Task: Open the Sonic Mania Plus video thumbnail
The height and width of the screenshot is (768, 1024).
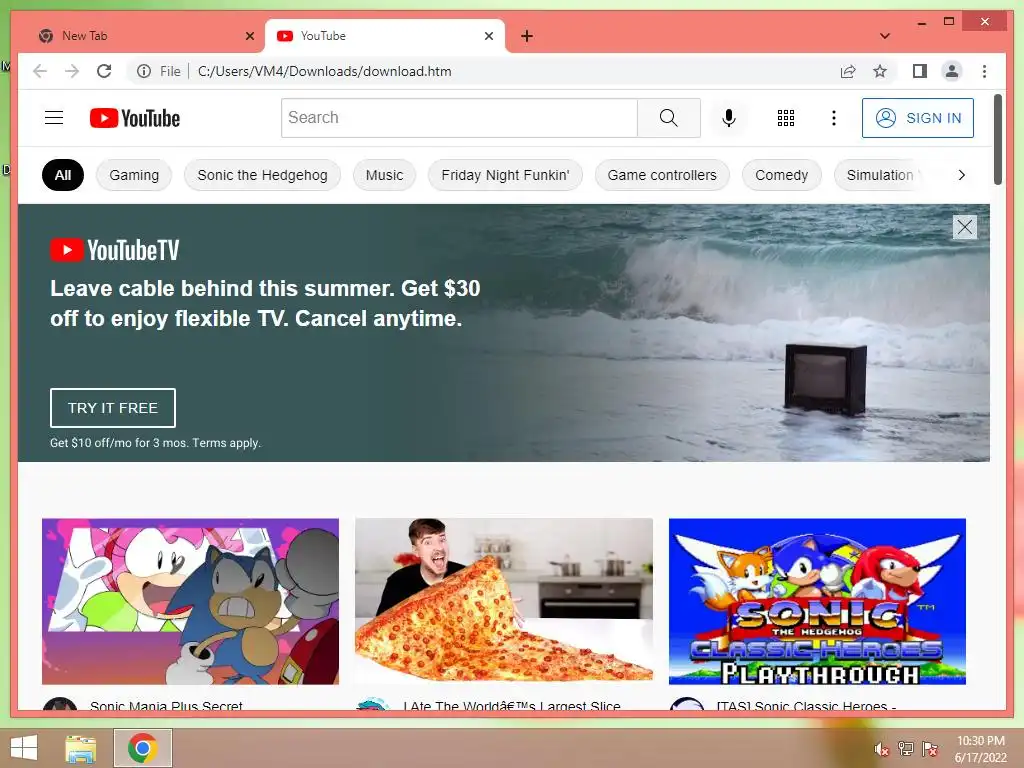Action: click(190, 601)
